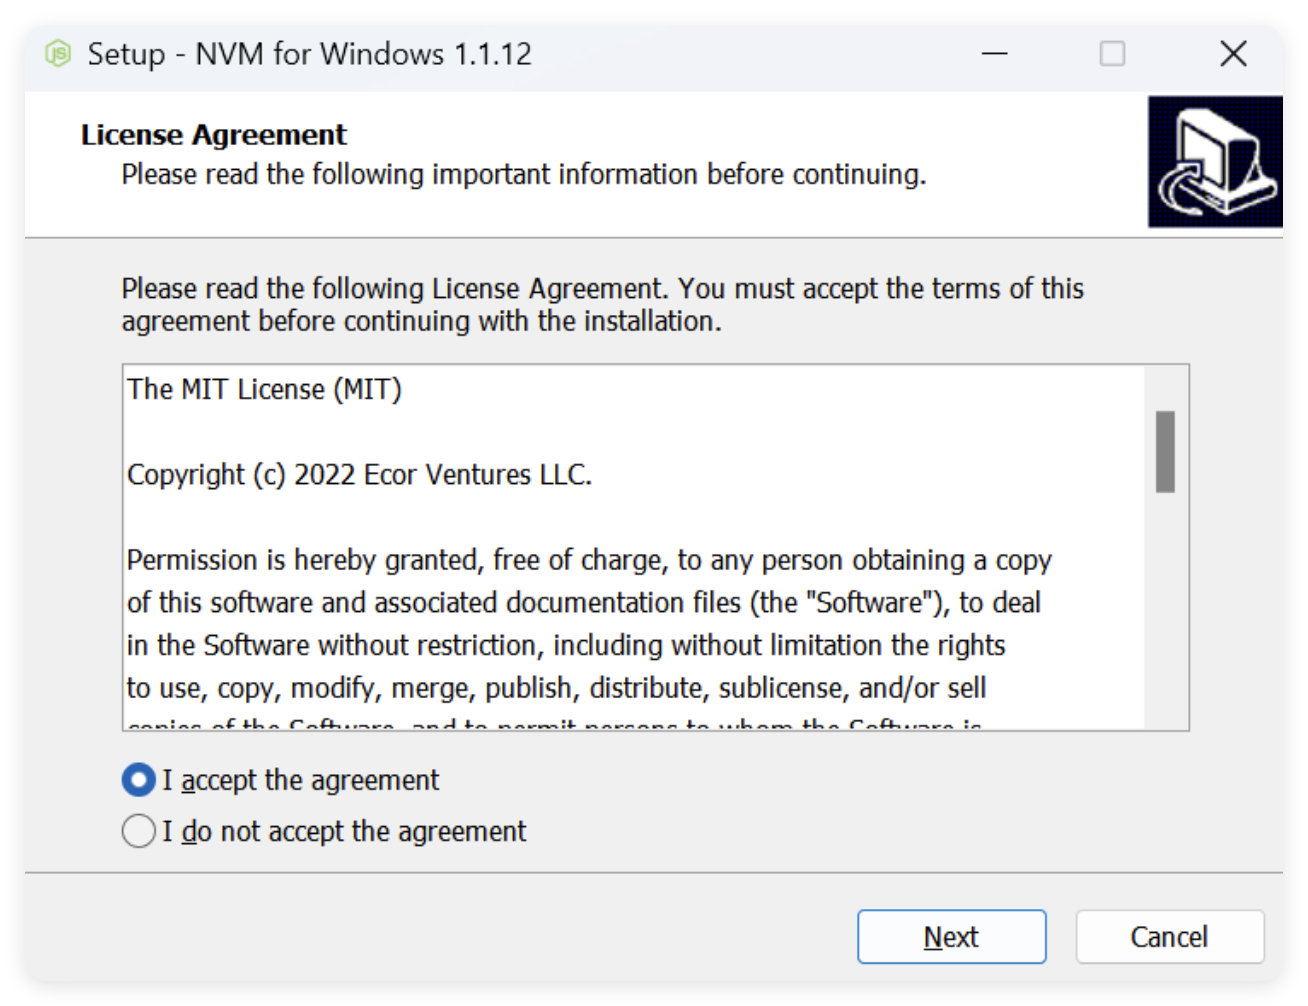Cancel the NVM setup

[1170, 937]
